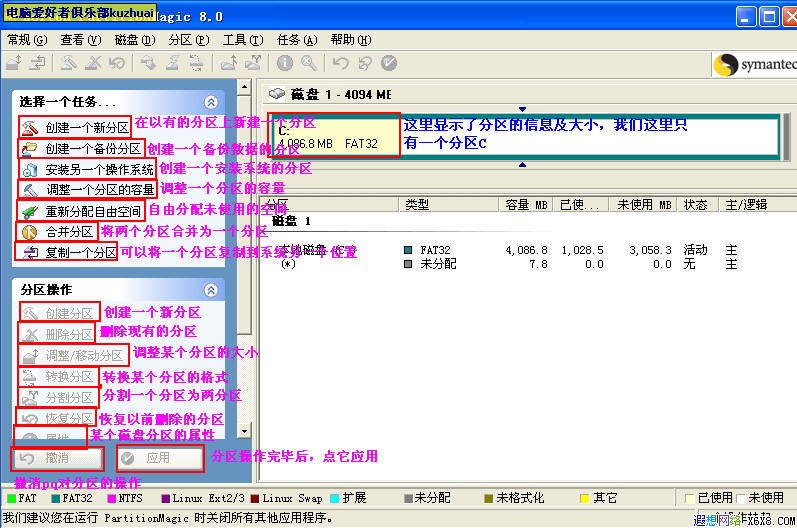
Task: Click the icon beside 调整一个分区的容量
Action: coord(30,190)
